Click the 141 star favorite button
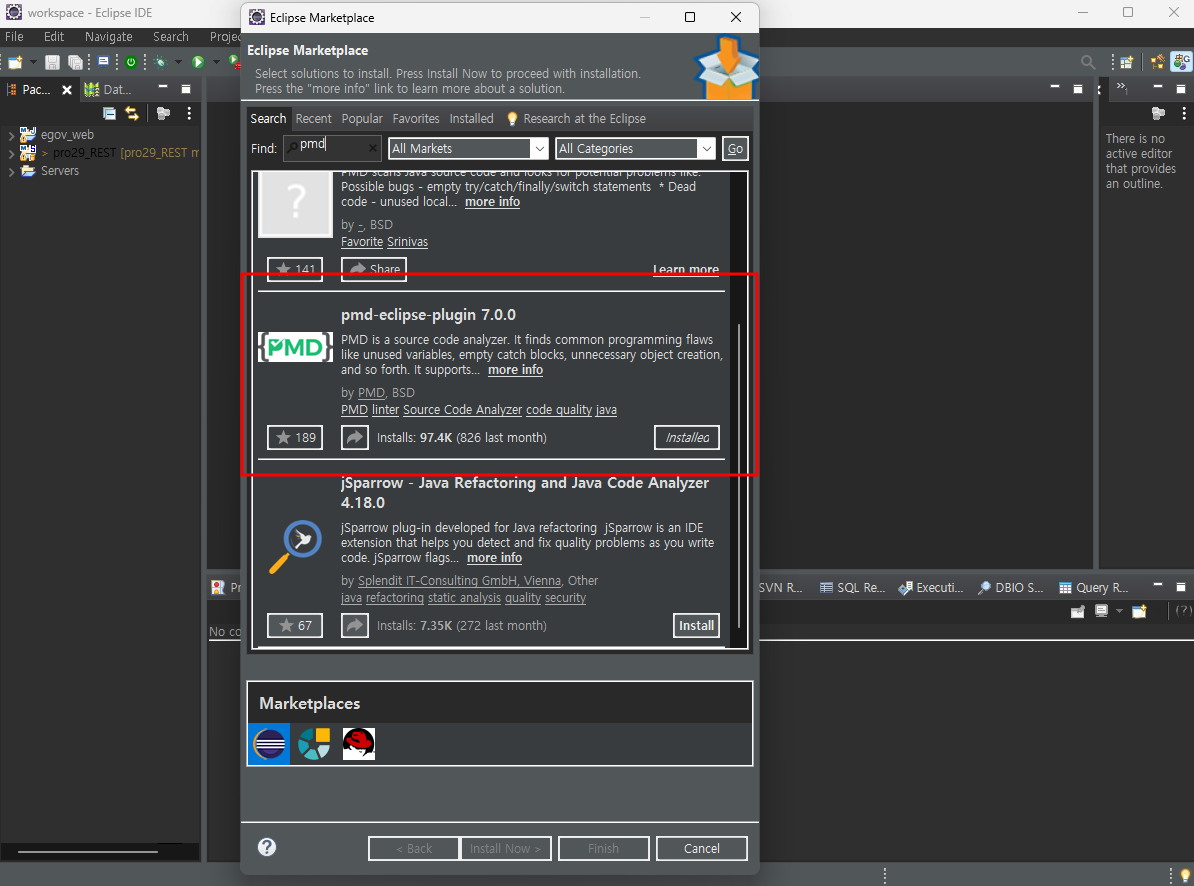The height and width of the screenshot is (886, 1194). coord(295,269)
